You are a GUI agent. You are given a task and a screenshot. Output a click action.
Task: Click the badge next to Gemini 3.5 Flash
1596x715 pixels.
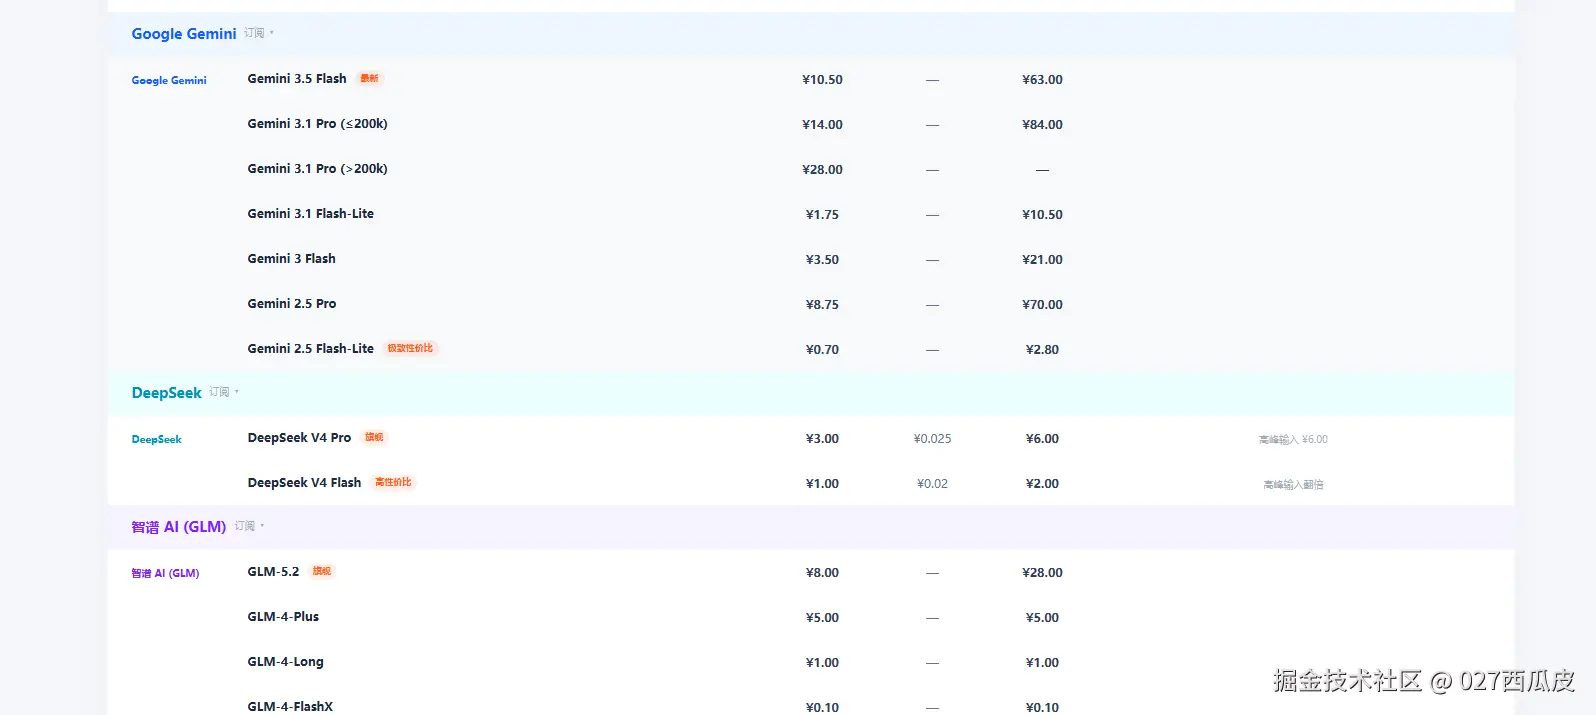(x=369, y=78)
